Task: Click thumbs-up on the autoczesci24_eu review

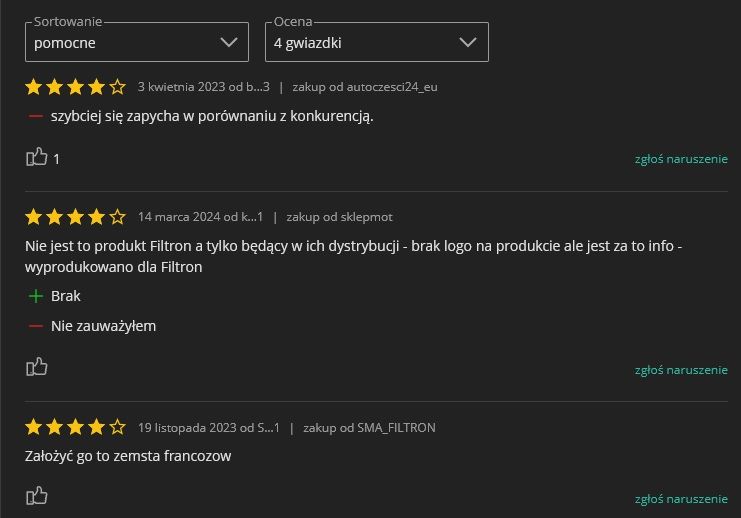Action: (36, 157)
